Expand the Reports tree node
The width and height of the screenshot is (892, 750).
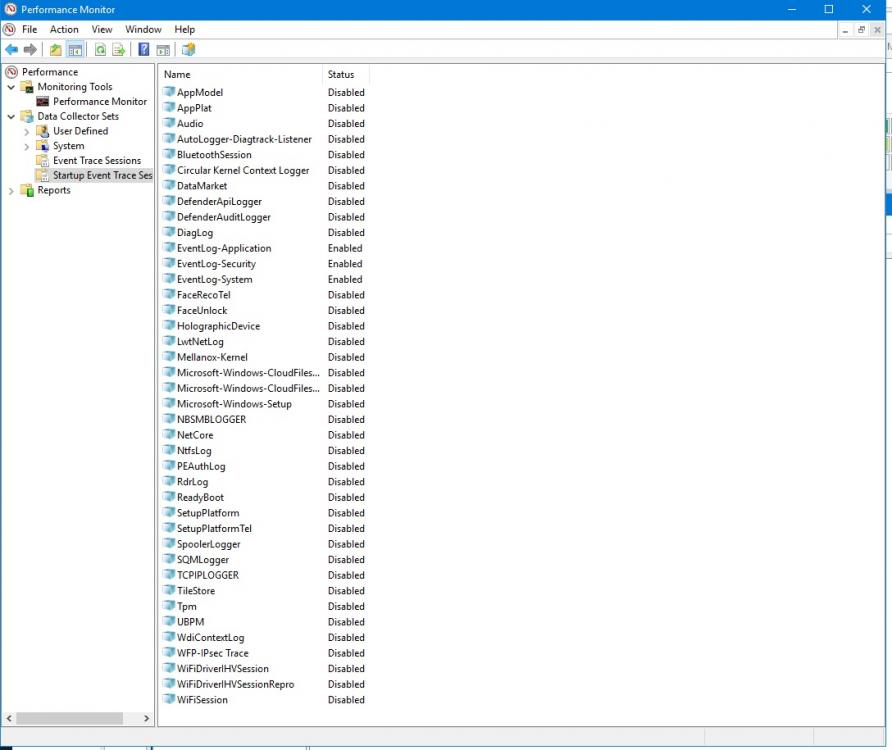pyautogui.click(x=11, y=191)
